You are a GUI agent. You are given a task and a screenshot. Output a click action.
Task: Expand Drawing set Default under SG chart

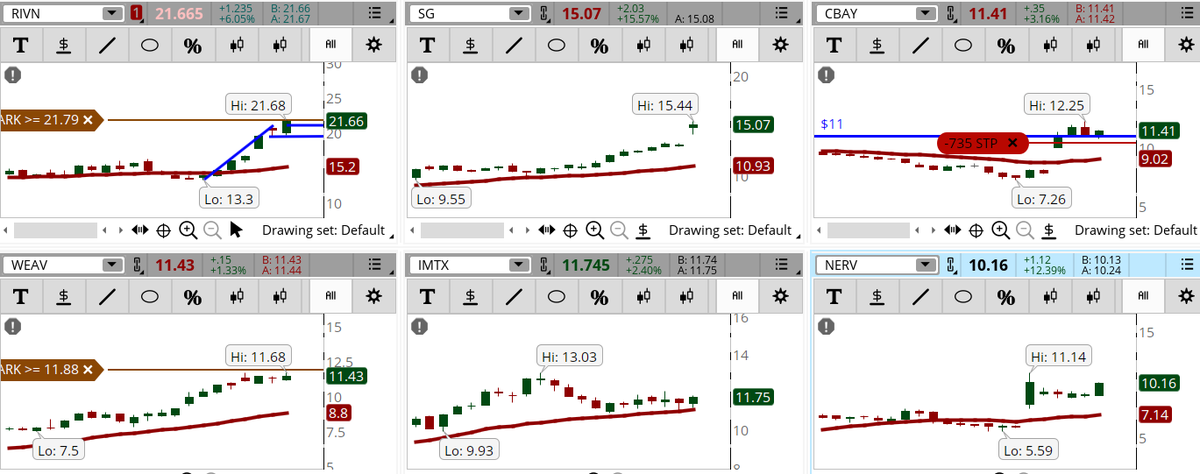point(735,230)
